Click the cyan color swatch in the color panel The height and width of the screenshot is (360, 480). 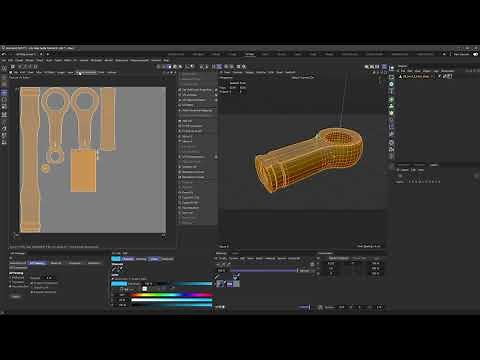[119, 284]
